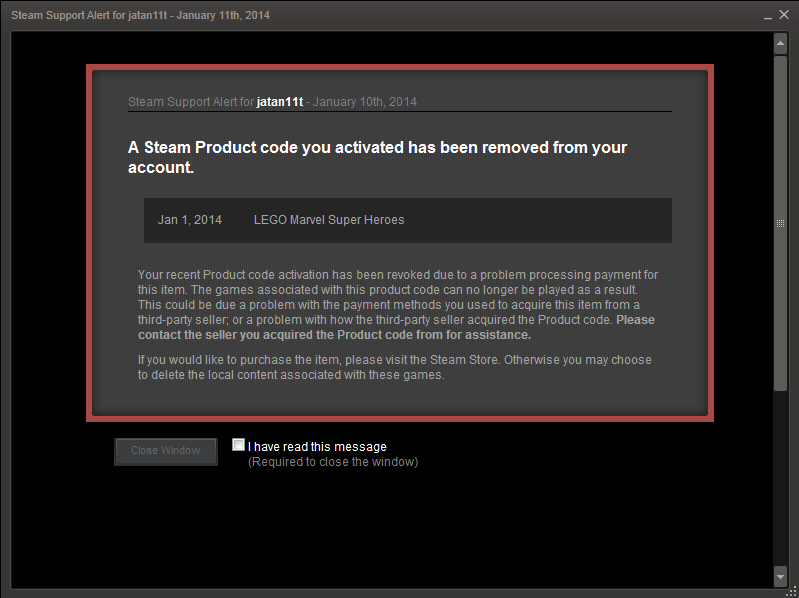This screenshot has width=799, height=598.
Task: Minimize the Steam Support Alert window
Action: tap(768, 16)
